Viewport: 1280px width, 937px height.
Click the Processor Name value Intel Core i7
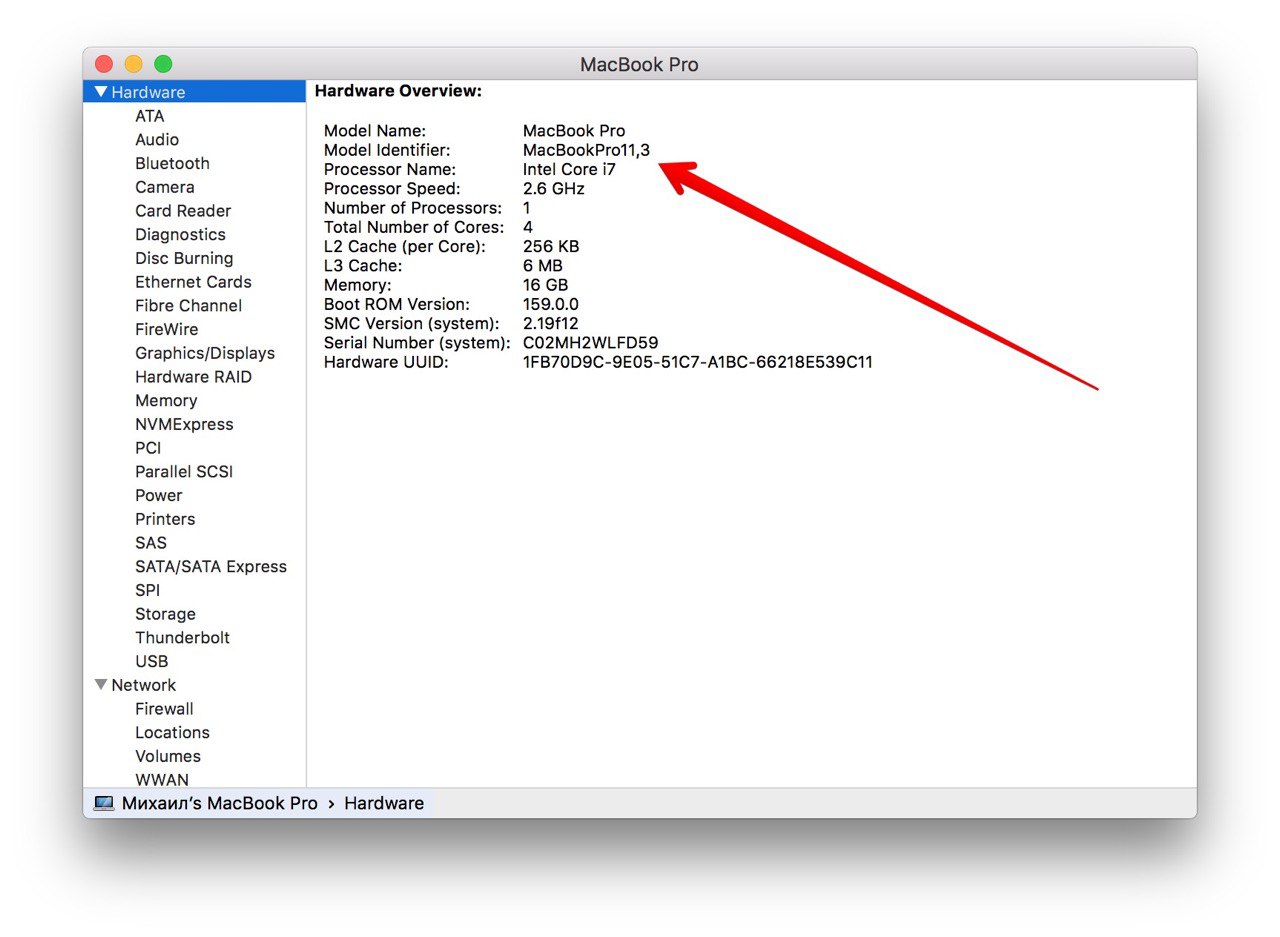(x=569, y=169)
